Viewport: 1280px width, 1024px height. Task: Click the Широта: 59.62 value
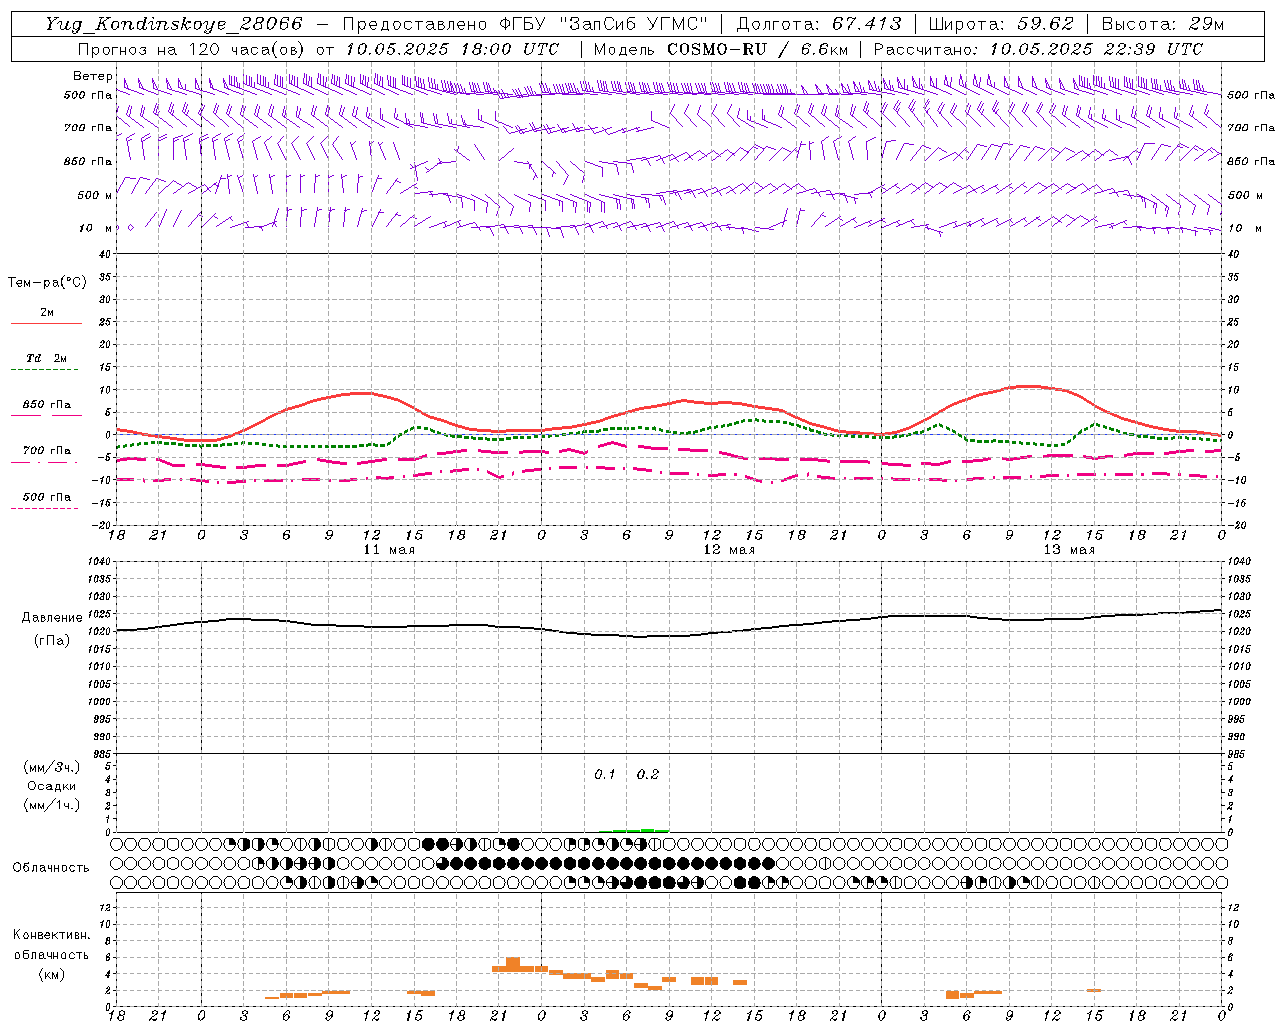pyautogui.click(x=1001, y=24)
